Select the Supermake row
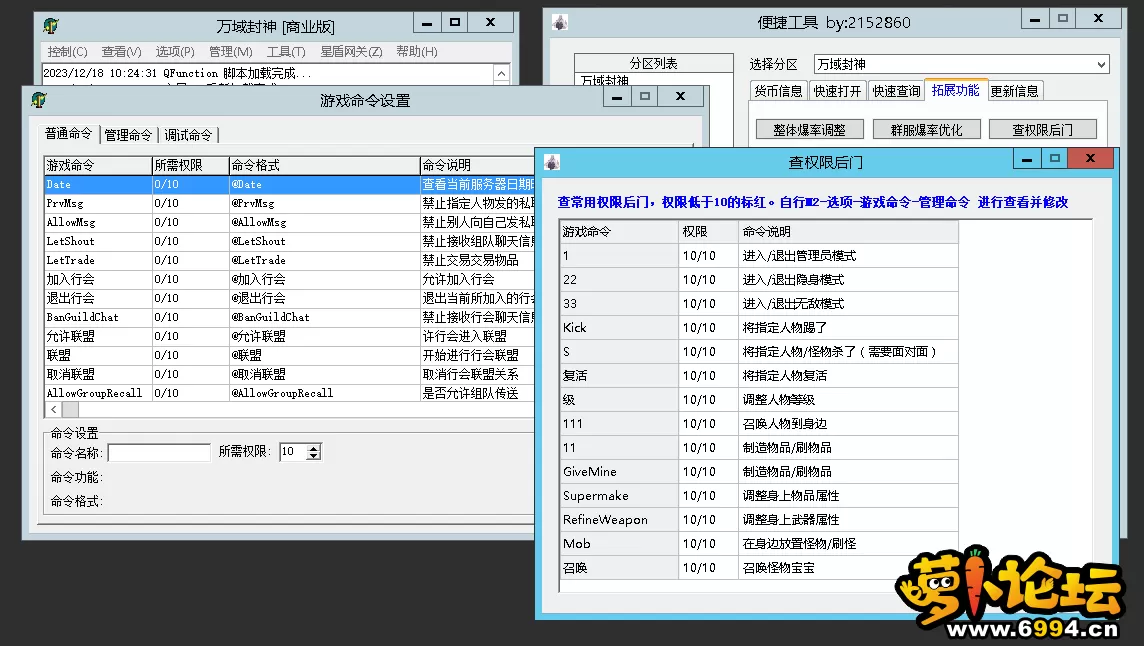The width and height of the screenshot is (1144, 646). click(759, 496)
